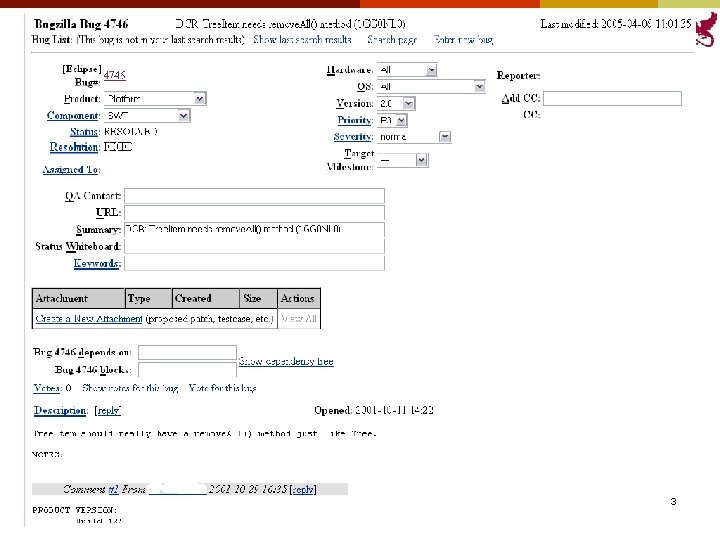Click the Component label link
The height and width of the screenshot is (540, 720).
click(73, 115)
